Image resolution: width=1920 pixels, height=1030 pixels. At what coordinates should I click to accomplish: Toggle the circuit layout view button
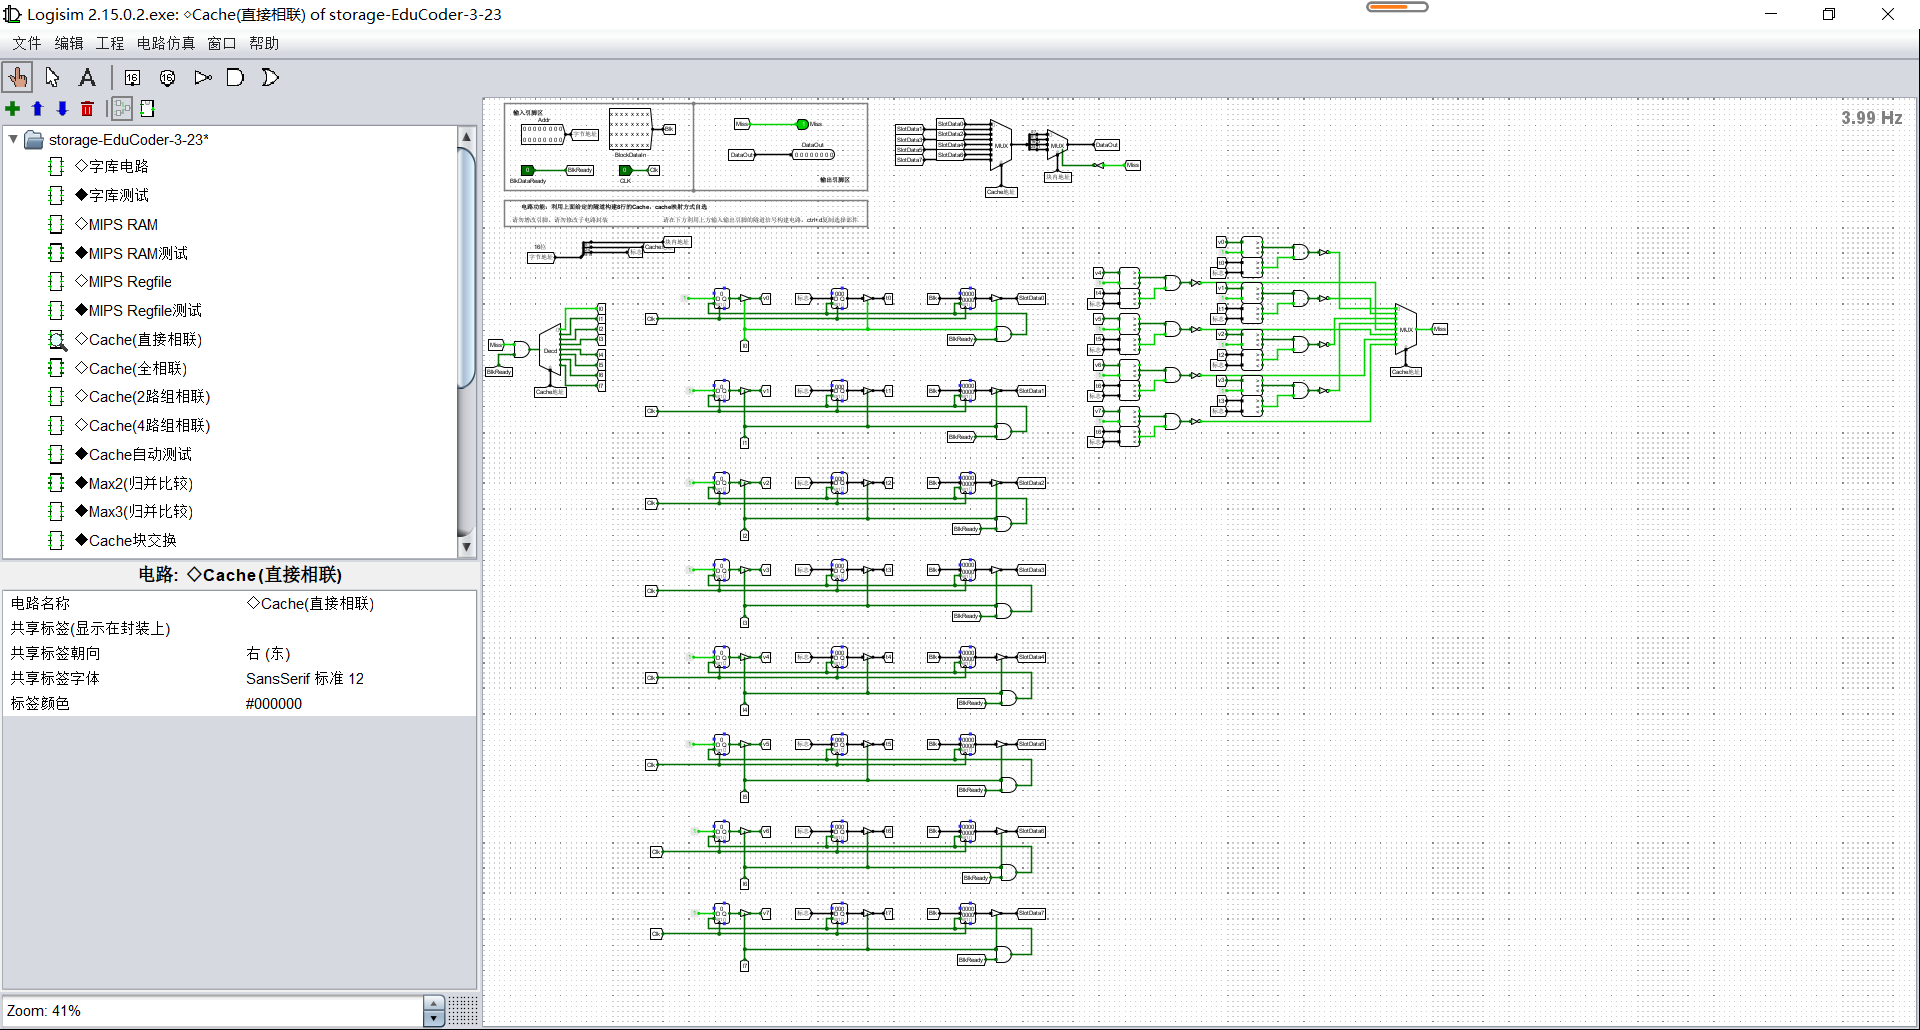pyautogui.click(x=122, y=108)
